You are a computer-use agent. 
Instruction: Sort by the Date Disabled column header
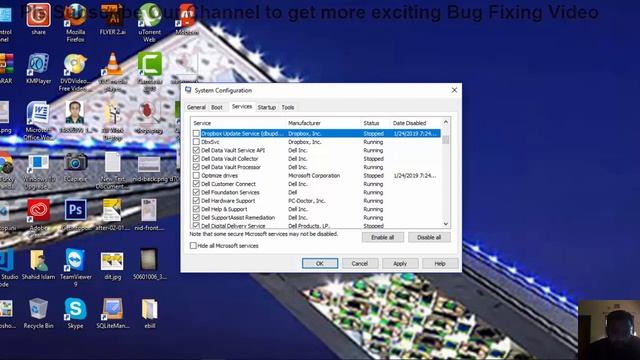pyautogui.click(x=416, y=123)
